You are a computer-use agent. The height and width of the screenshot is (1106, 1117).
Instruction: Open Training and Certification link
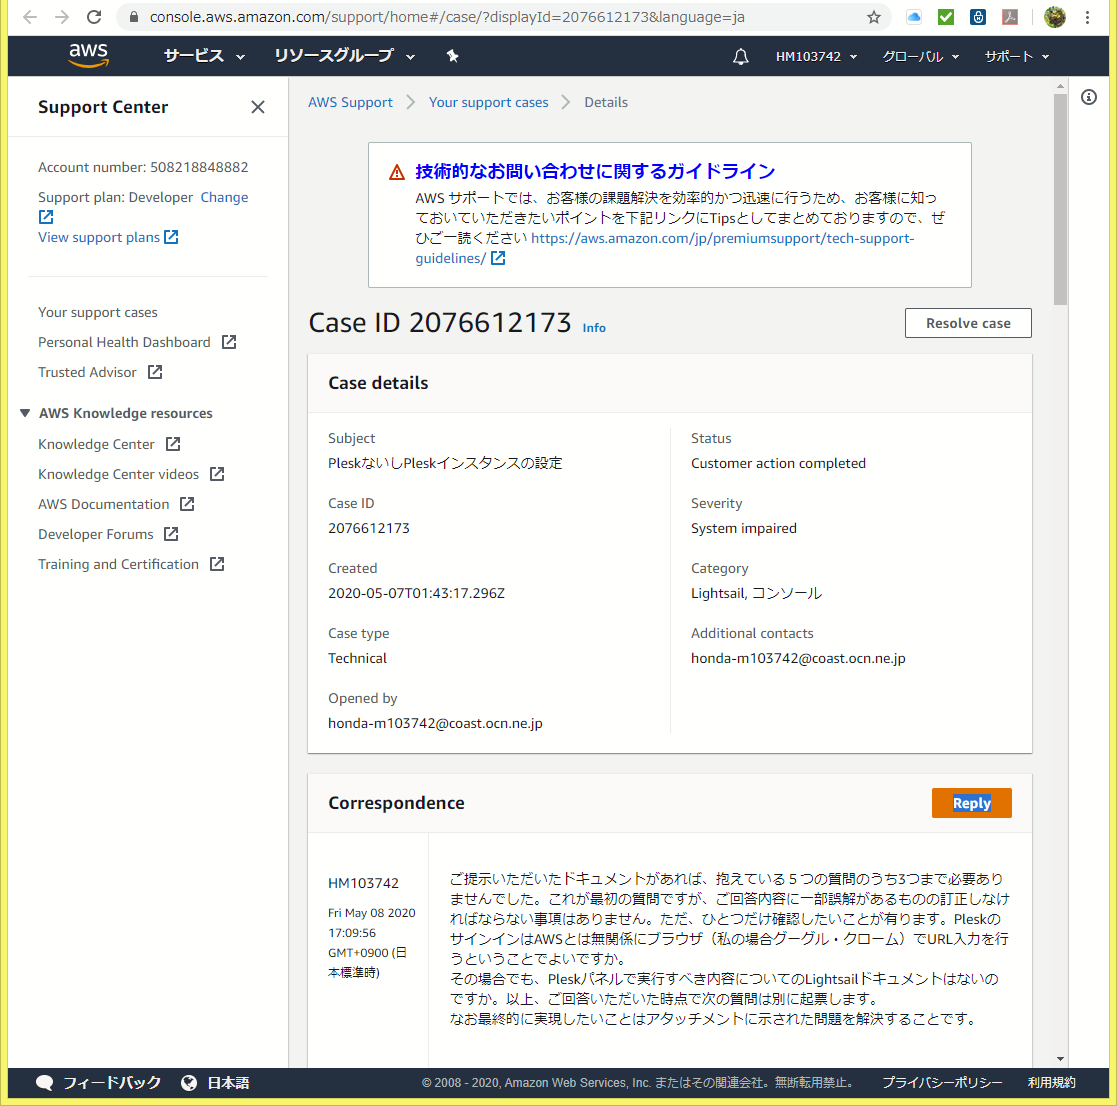pos(118,564)
